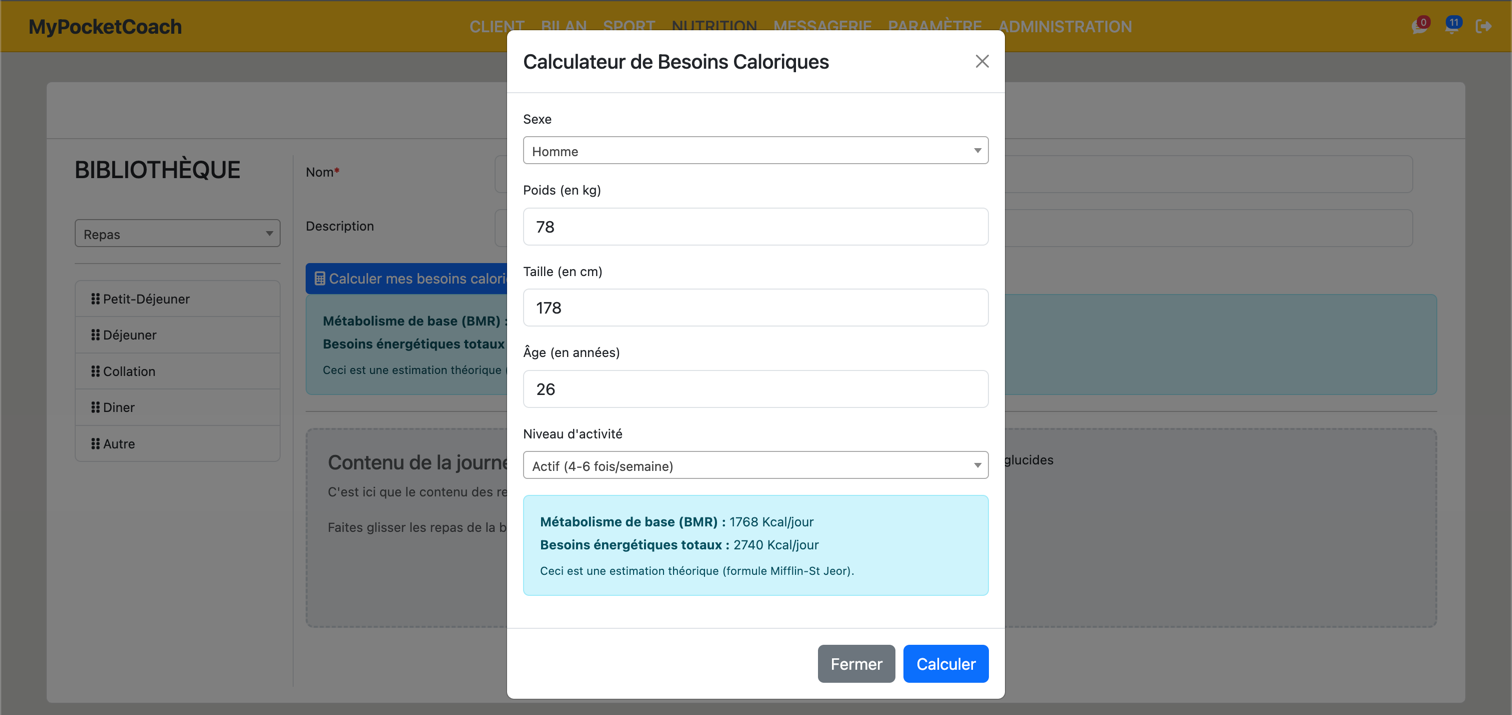Open notifications bell showing 11 alerts
1512x715 pixels.
click(1452, 26)
